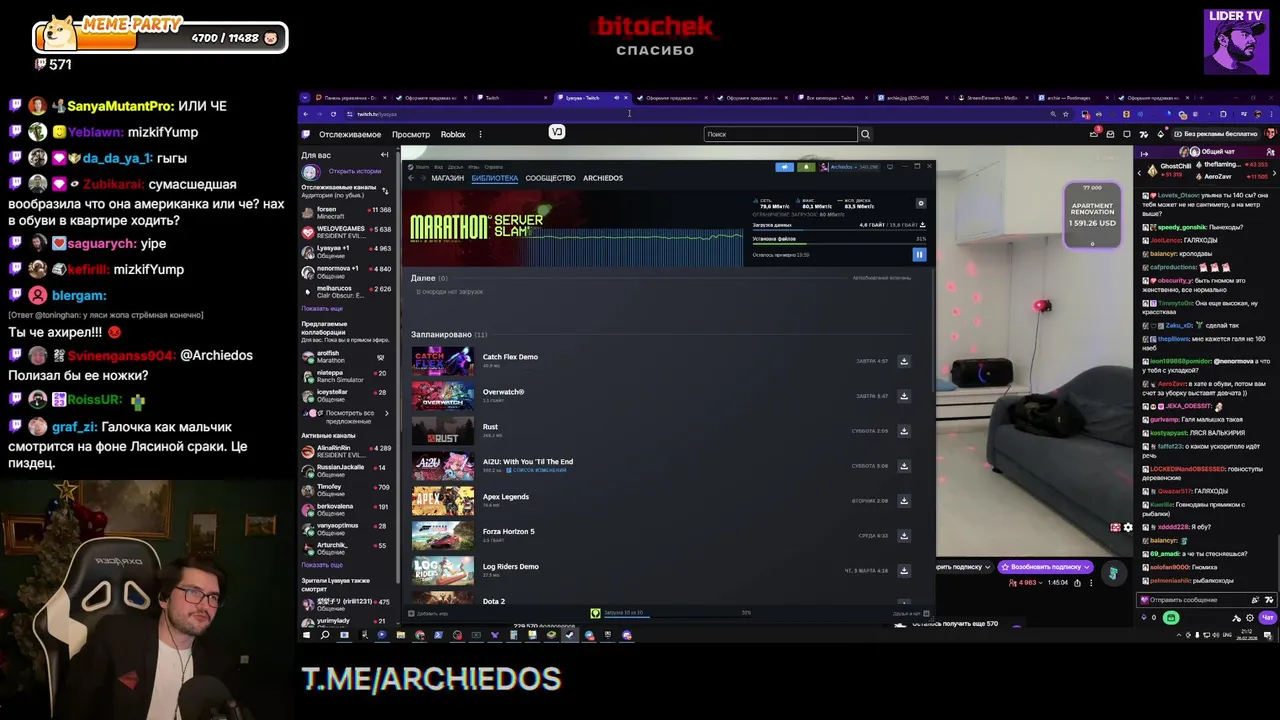Click 'Без рекламы бесплатно' button
The height and width of the screenshot is (720, 1280).
[x=1215, y=134]
